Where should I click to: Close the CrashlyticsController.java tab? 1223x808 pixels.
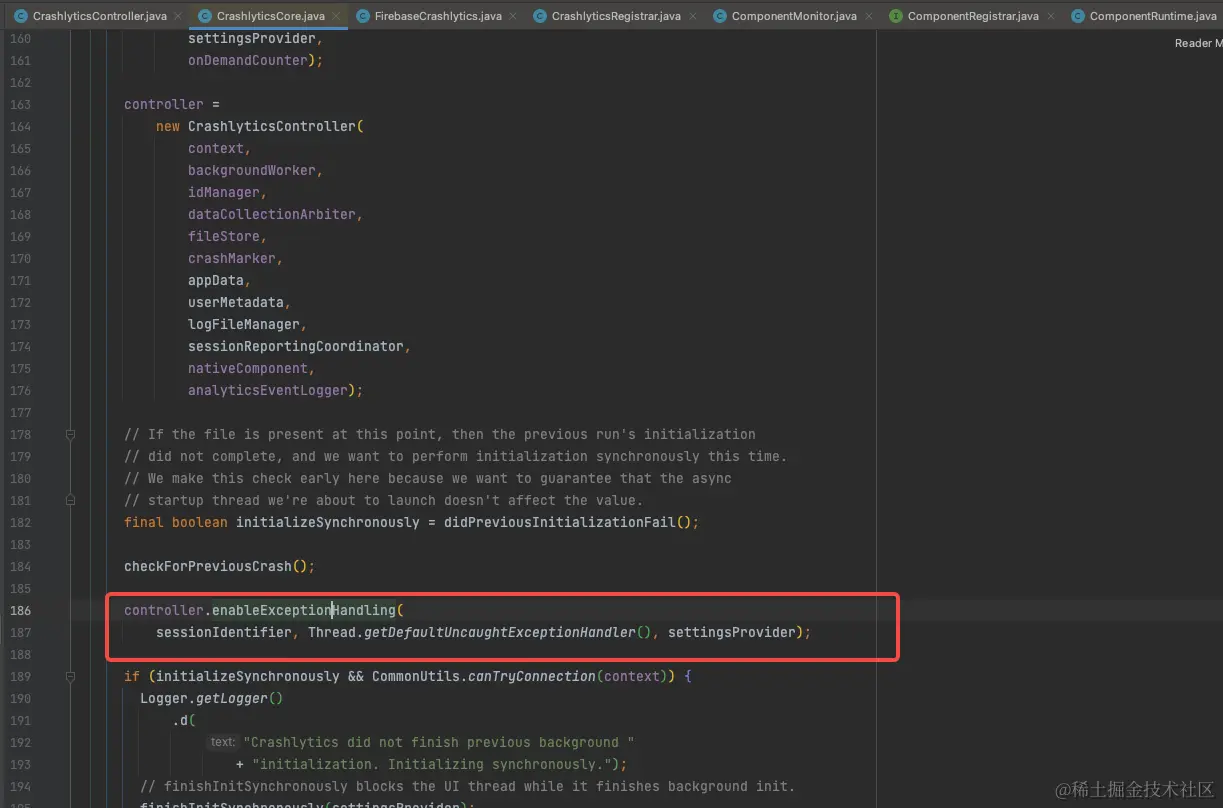[177, 16]
